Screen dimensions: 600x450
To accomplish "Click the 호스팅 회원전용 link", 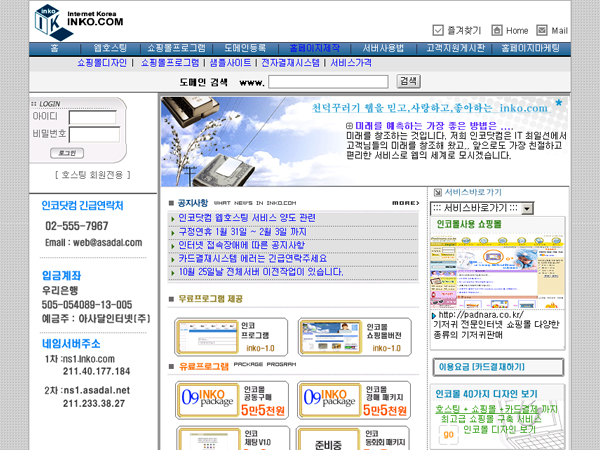I will pyautogui.click(x=93, y=175).
